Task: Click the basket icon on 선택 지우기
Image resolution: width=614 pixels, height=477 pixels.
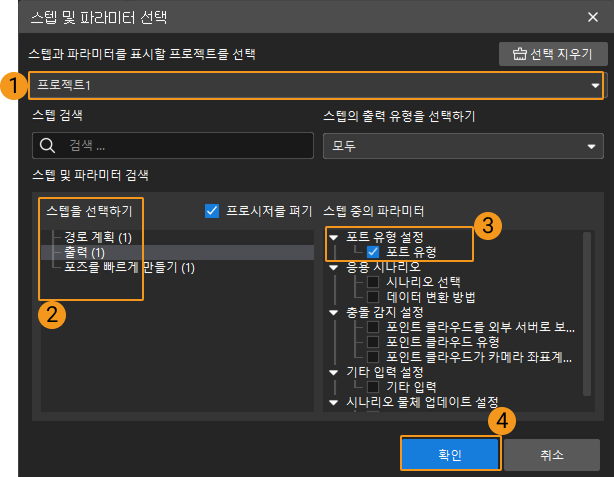Action: click(520, 54)
